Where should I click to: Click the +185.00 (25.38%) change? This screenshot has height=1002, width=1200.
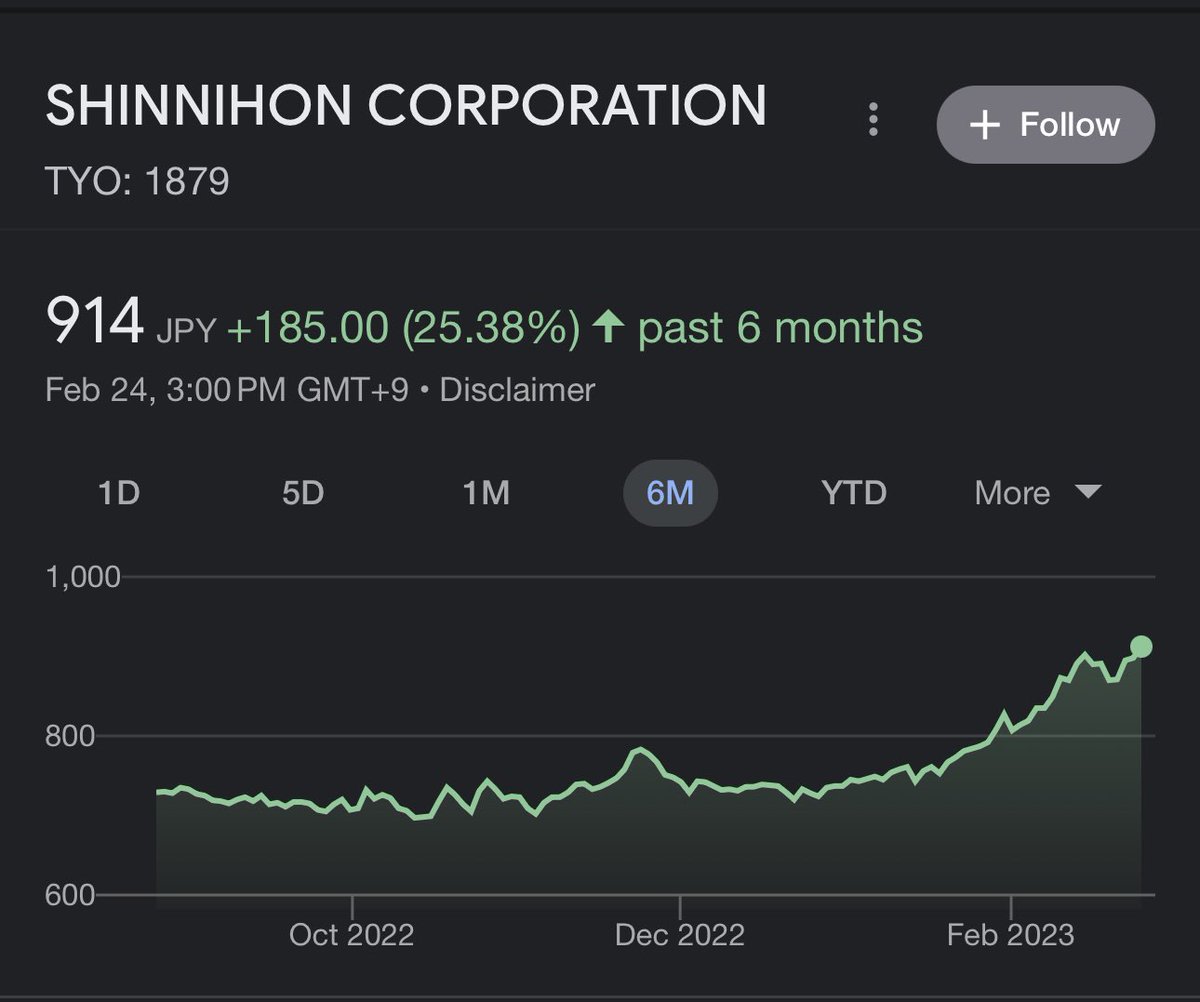404,328
